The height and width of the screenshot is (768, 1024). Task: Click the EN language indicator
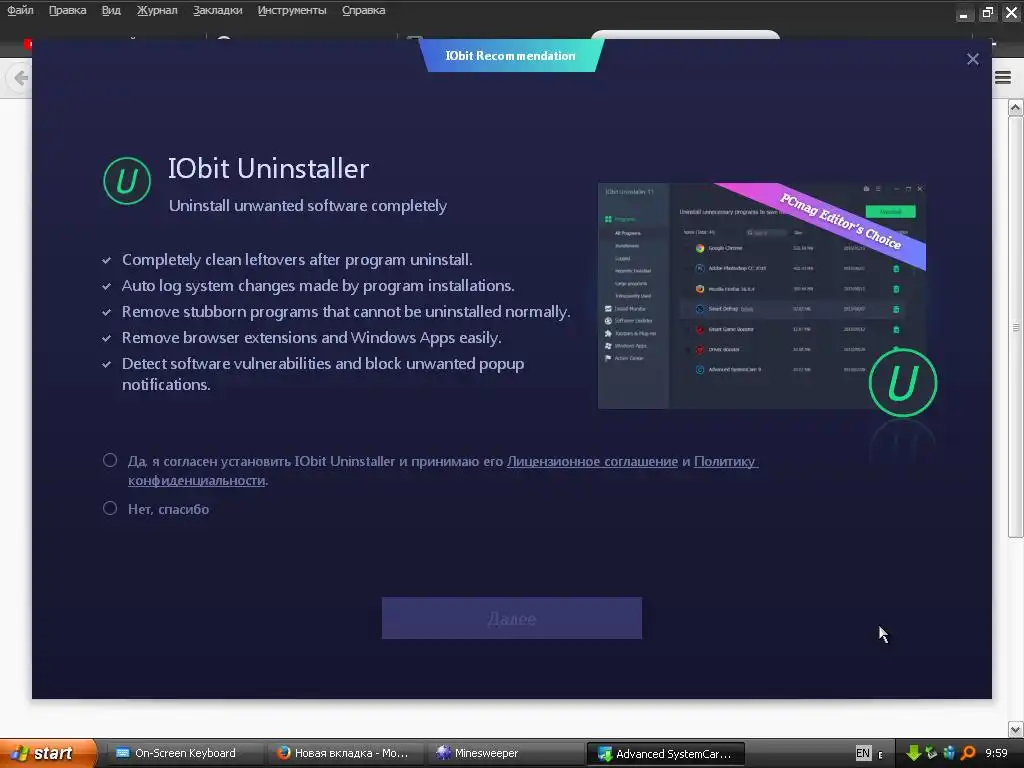pos(863,753)
